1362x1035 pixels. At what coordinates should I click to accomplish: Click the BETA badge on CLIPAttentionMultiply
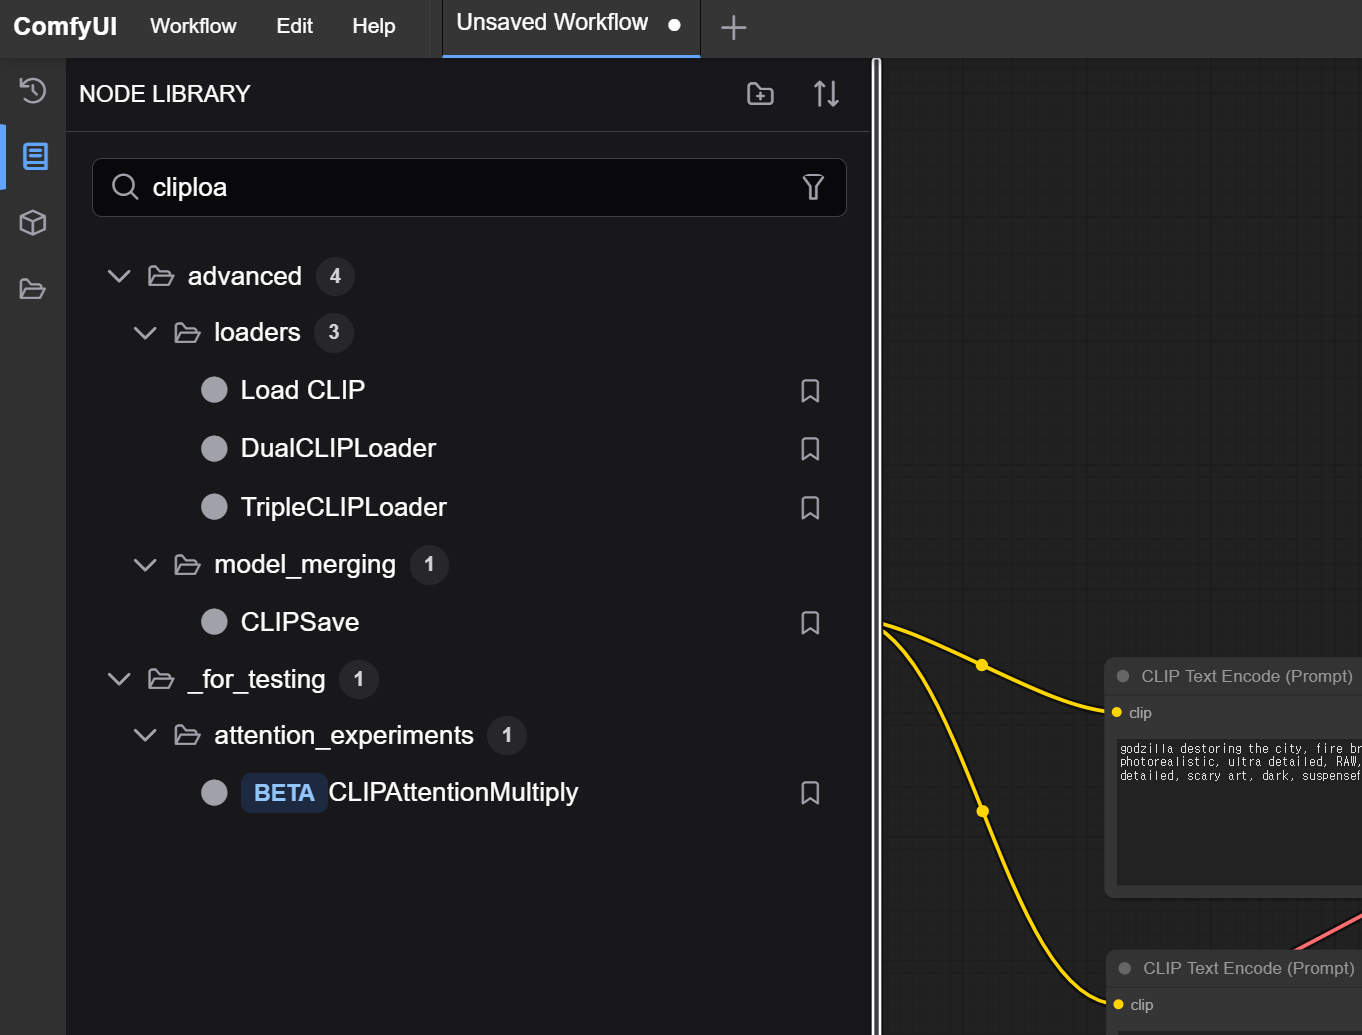click(x=284, y=793)
